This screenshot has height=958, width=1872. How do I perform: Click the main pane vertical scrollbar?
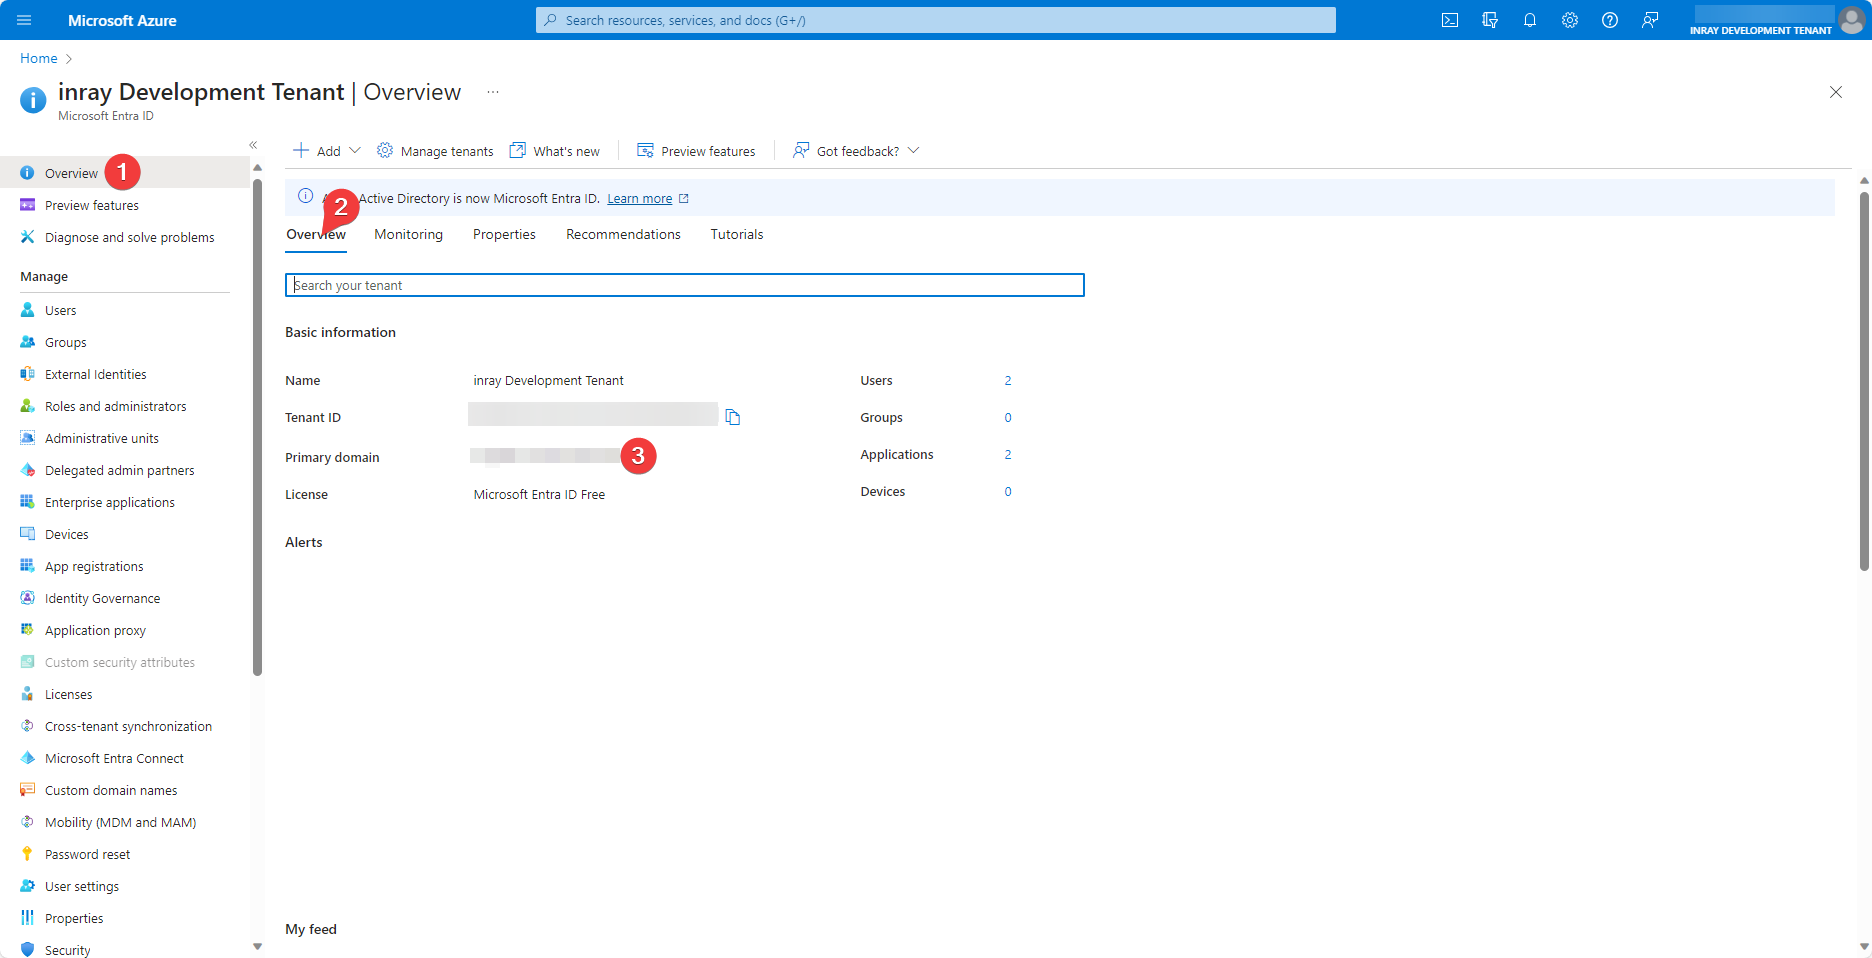point(1864,380)
